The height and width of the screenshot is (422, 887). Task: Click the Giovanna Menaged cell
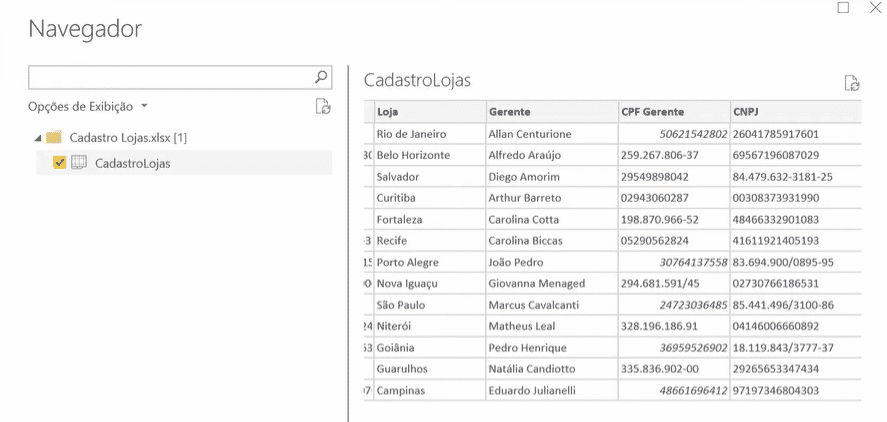(552, 283)
